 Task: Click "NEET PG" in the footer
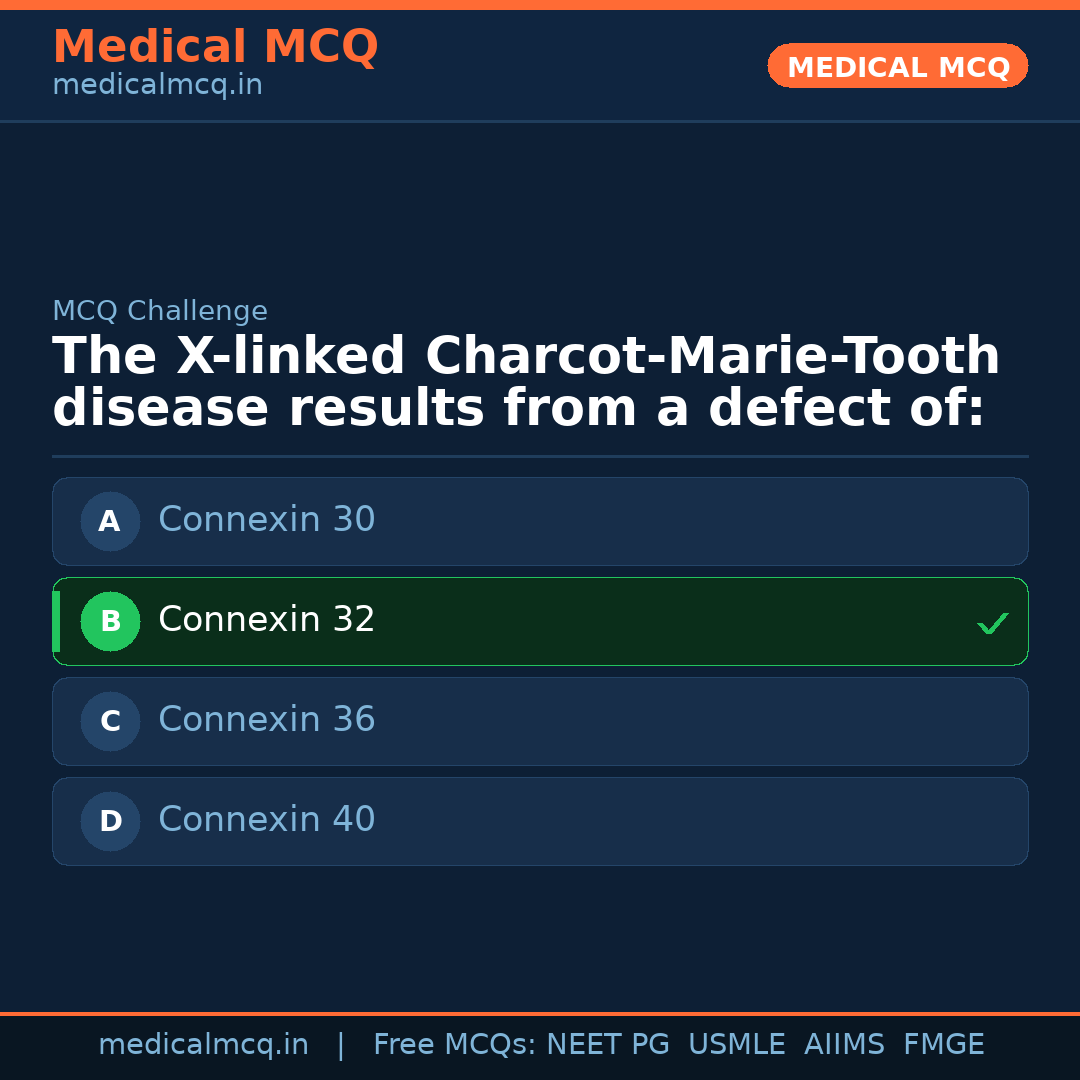click(x=608, y=1045)
